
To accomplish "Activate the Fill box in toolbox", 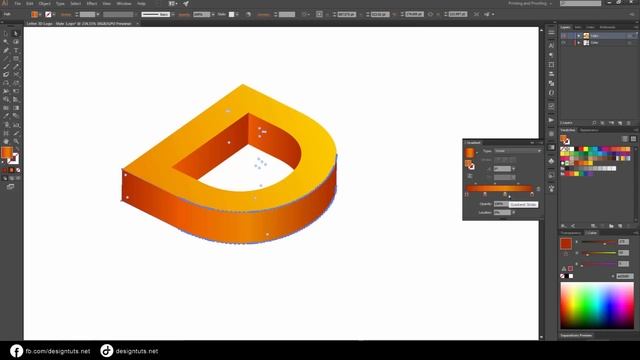I will (7, 153).
